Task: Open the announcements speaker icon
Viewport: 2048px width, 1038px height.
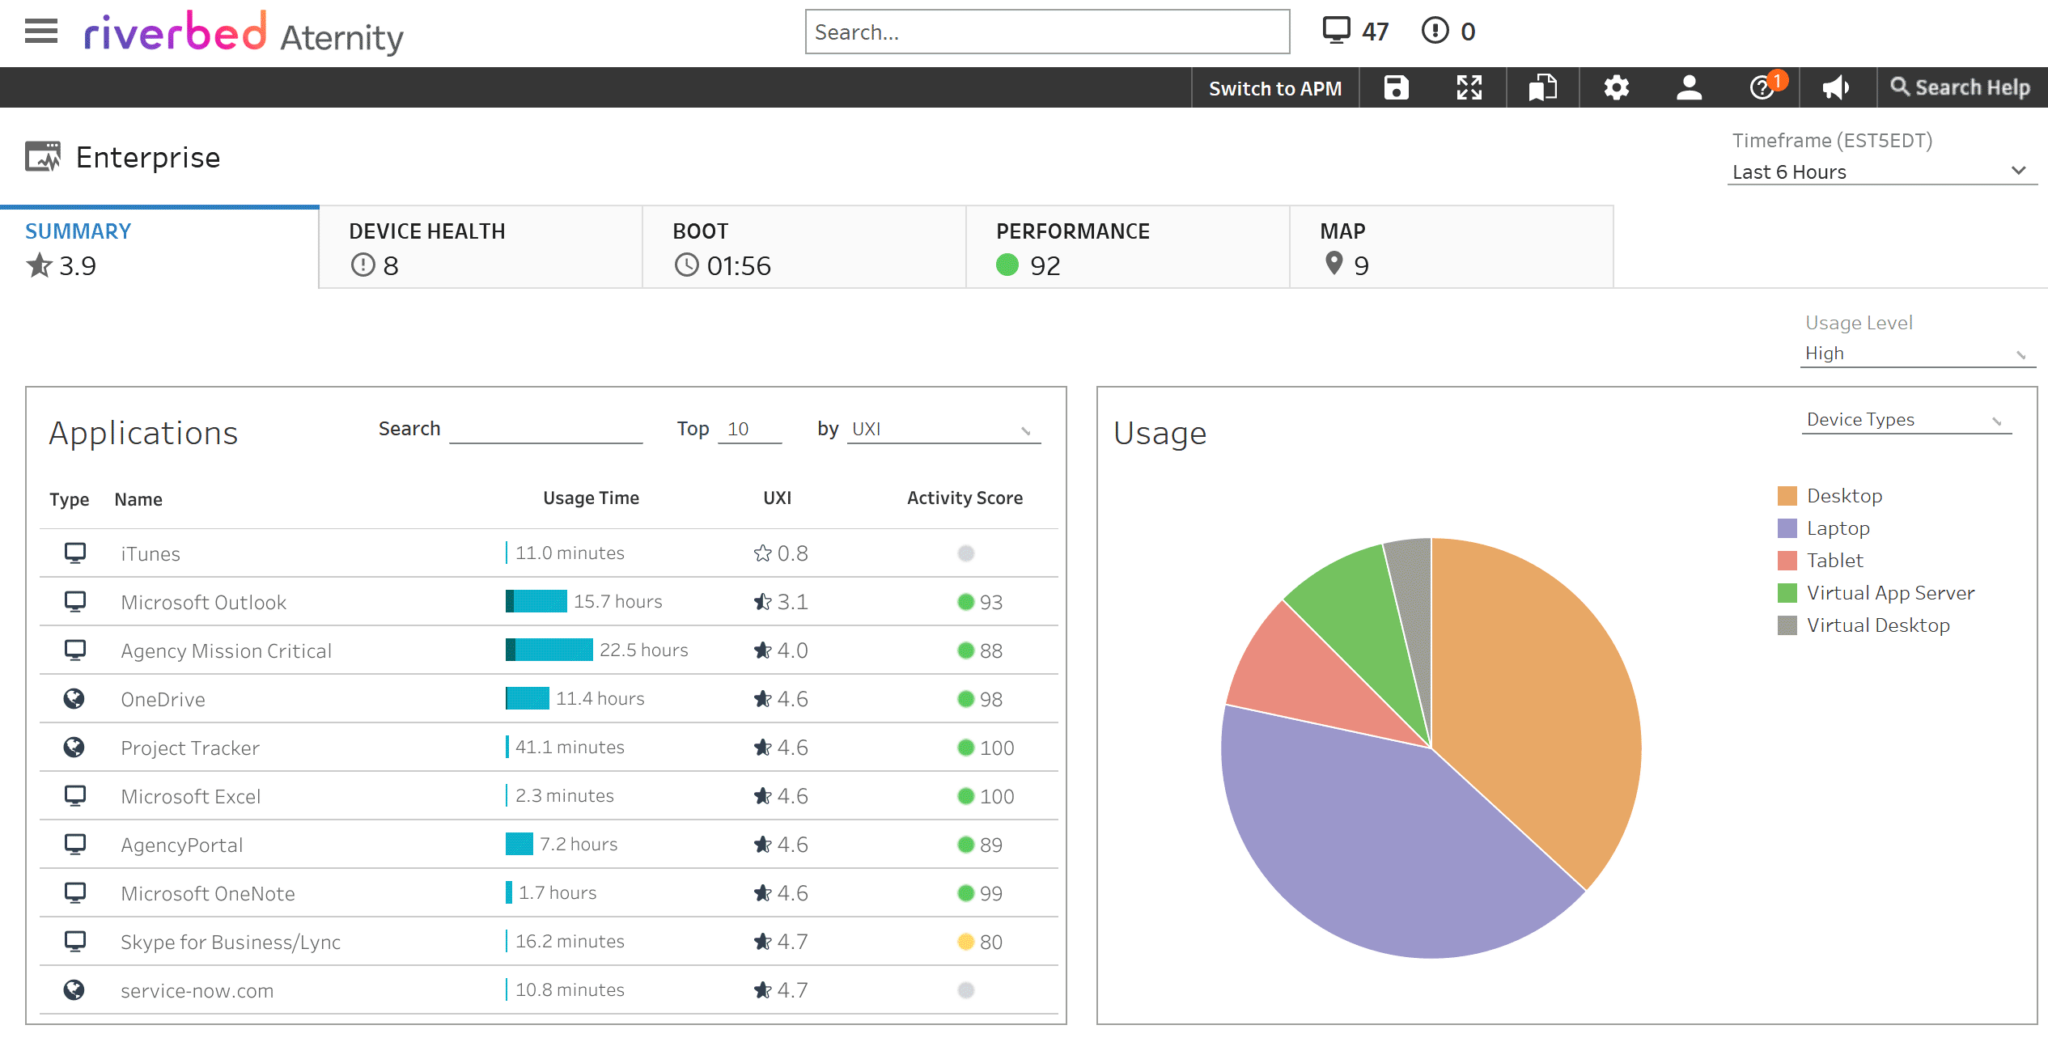Action: (1836, 87)
